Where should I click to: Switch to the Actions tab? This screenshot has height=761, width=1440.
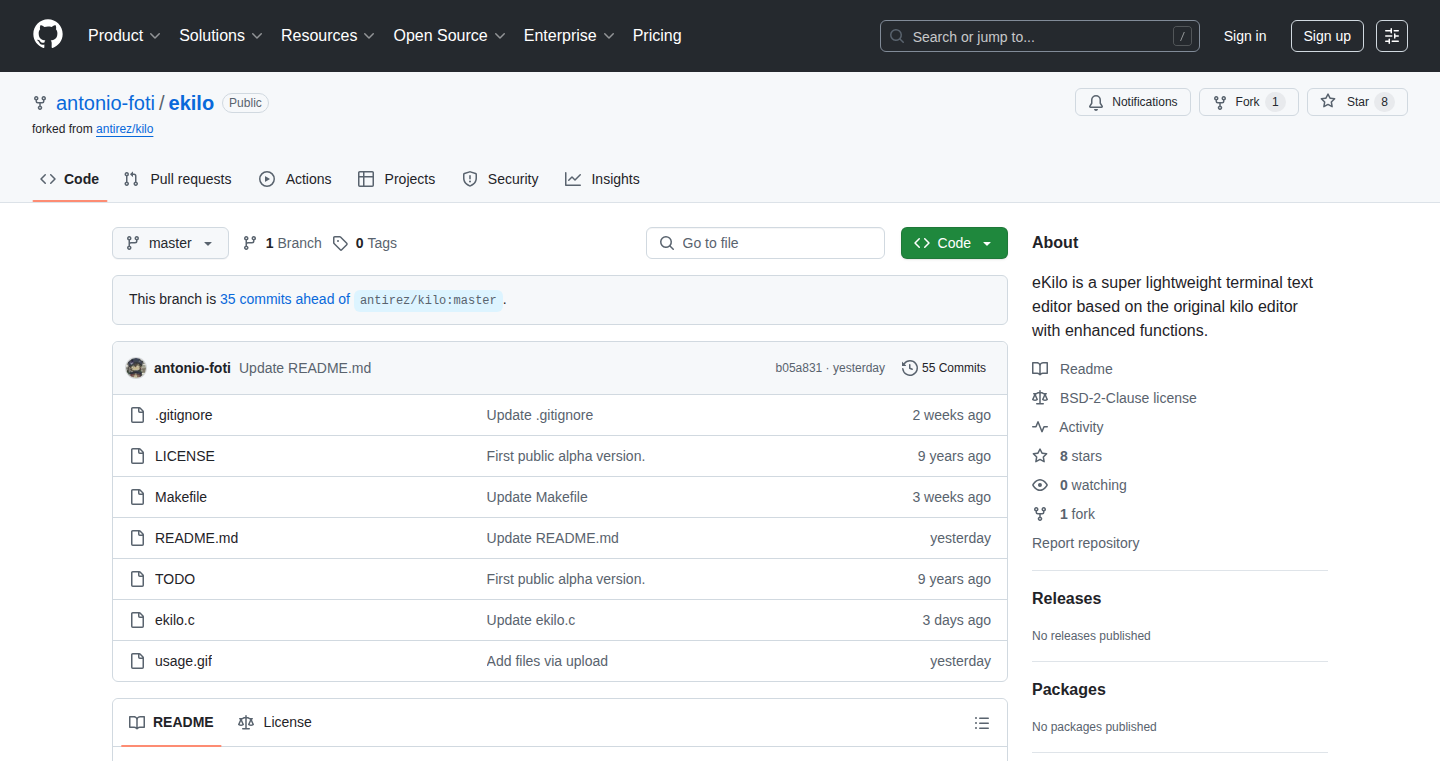point(295,179)
